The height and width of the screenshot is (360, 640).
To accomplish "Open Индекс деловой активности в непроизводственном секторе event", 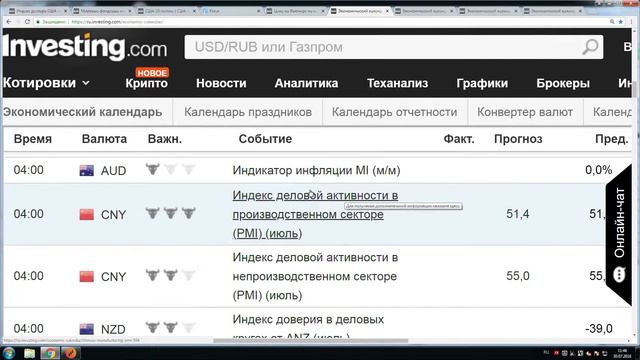I will (315, 276).
